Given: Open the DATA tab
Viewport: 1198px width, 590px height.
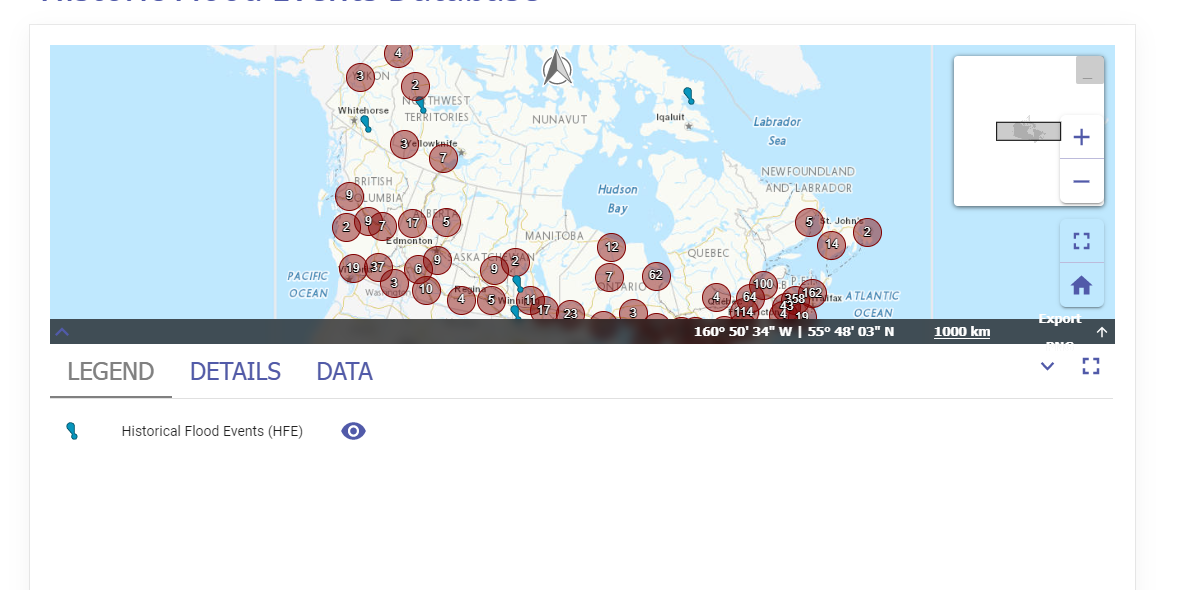Looking at the screenshot, I should pos(343,371).
